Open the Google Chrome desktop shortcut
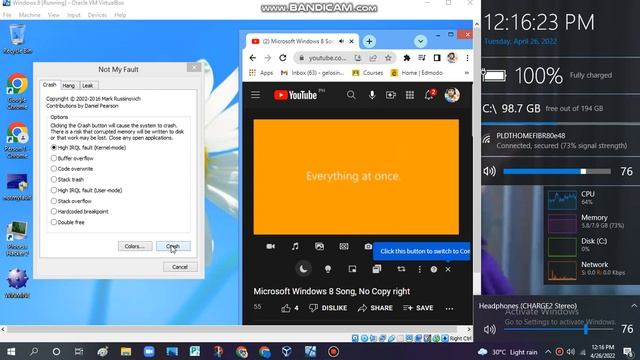This screenshot has width=640, height=360. 17,91
